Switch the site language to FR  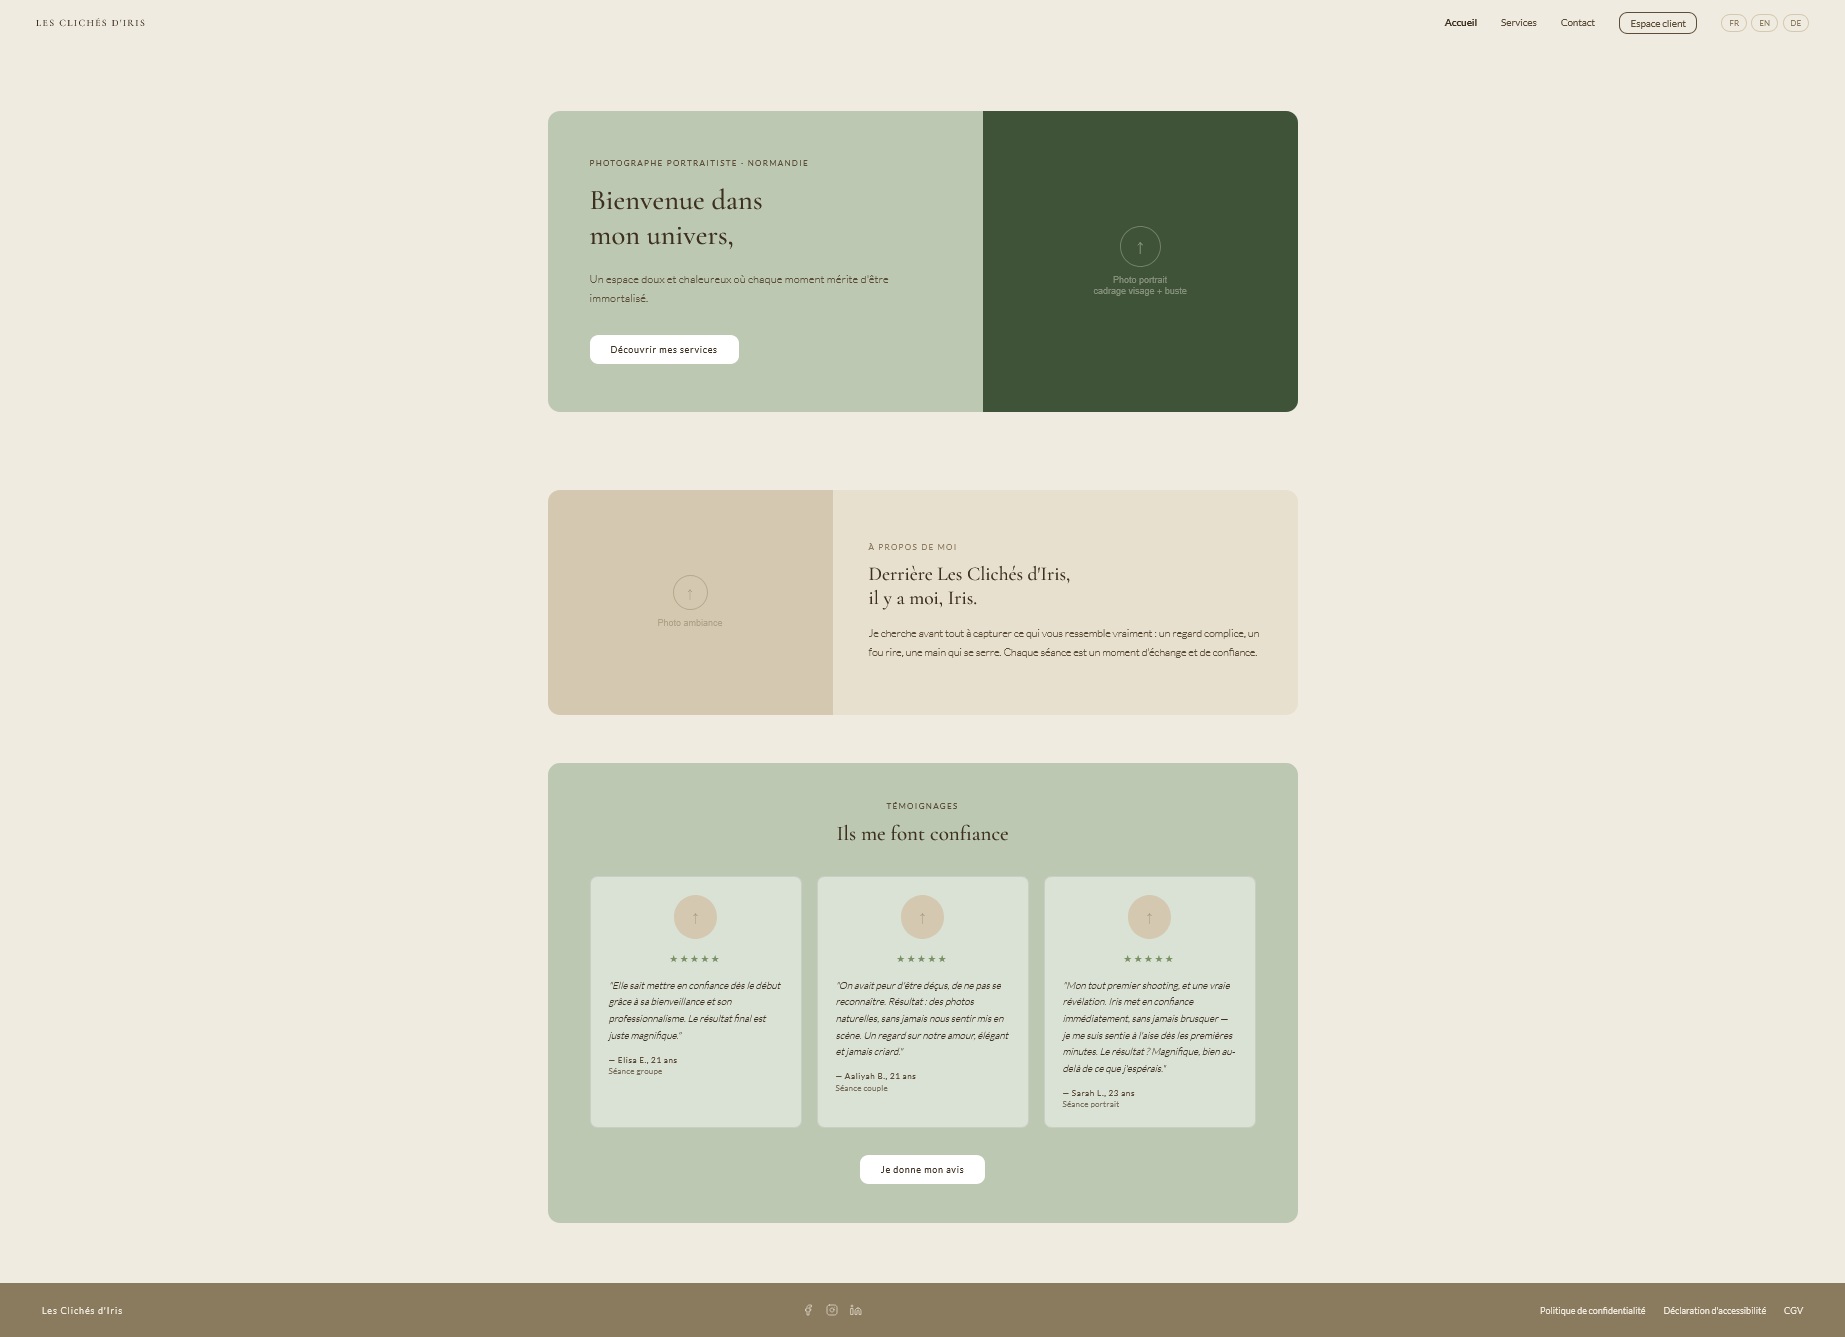tap(1734, 23)
